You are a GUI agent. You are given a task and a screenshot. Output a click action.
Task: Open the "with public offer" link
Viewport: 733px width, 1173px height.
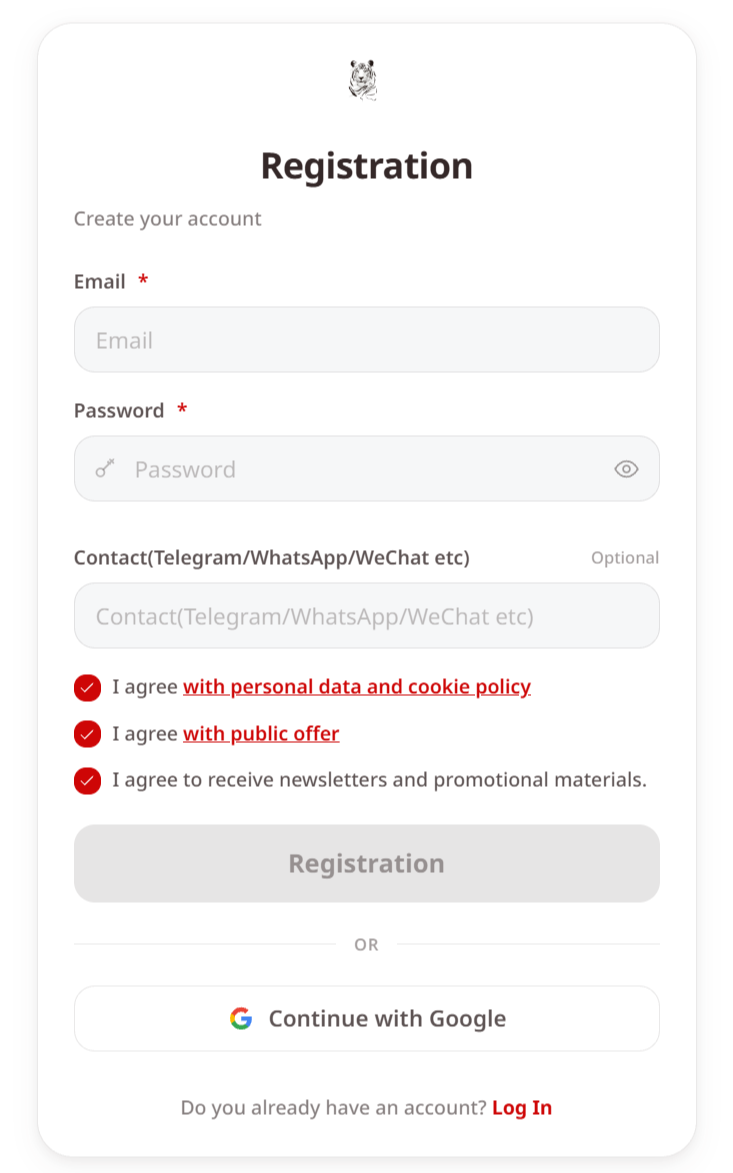pos(261,733)
